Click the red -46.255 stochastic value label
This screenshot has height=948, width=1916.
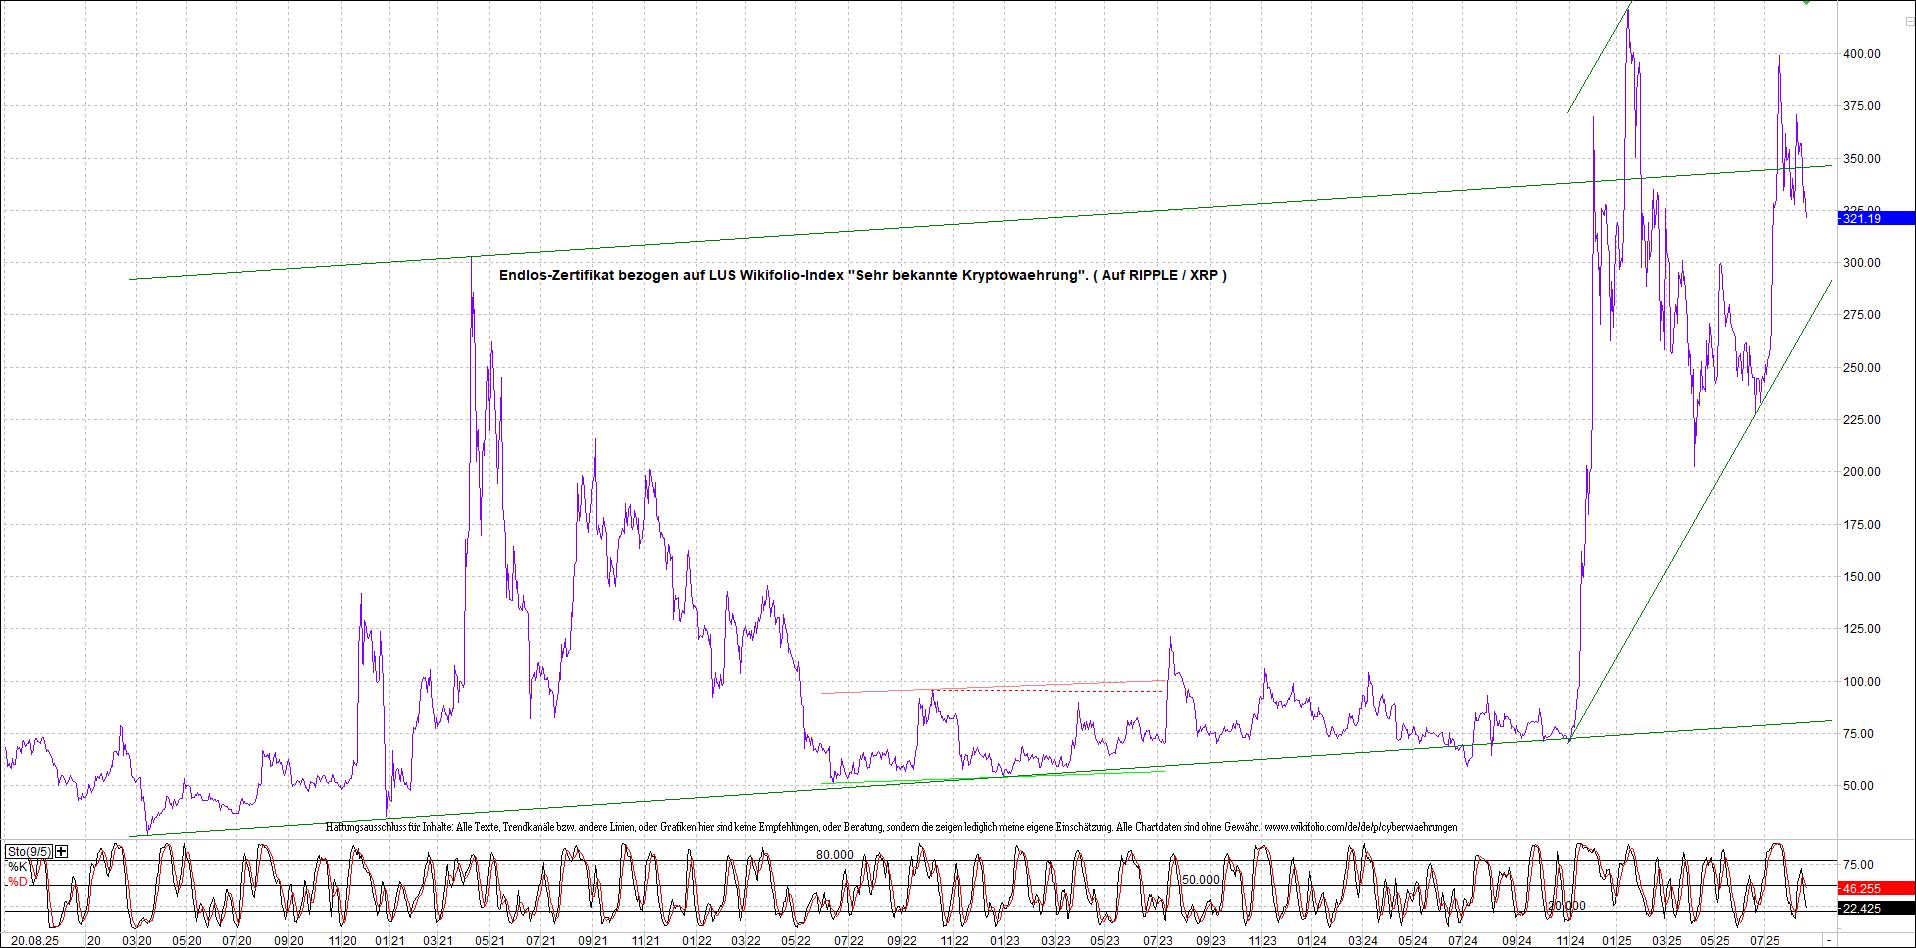1876,888
